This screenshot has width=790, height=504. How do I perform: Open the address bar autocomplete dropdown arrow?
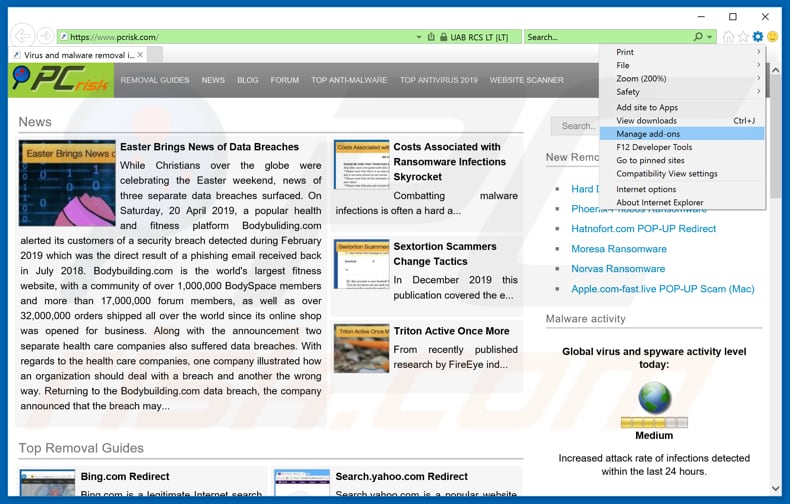419,37
